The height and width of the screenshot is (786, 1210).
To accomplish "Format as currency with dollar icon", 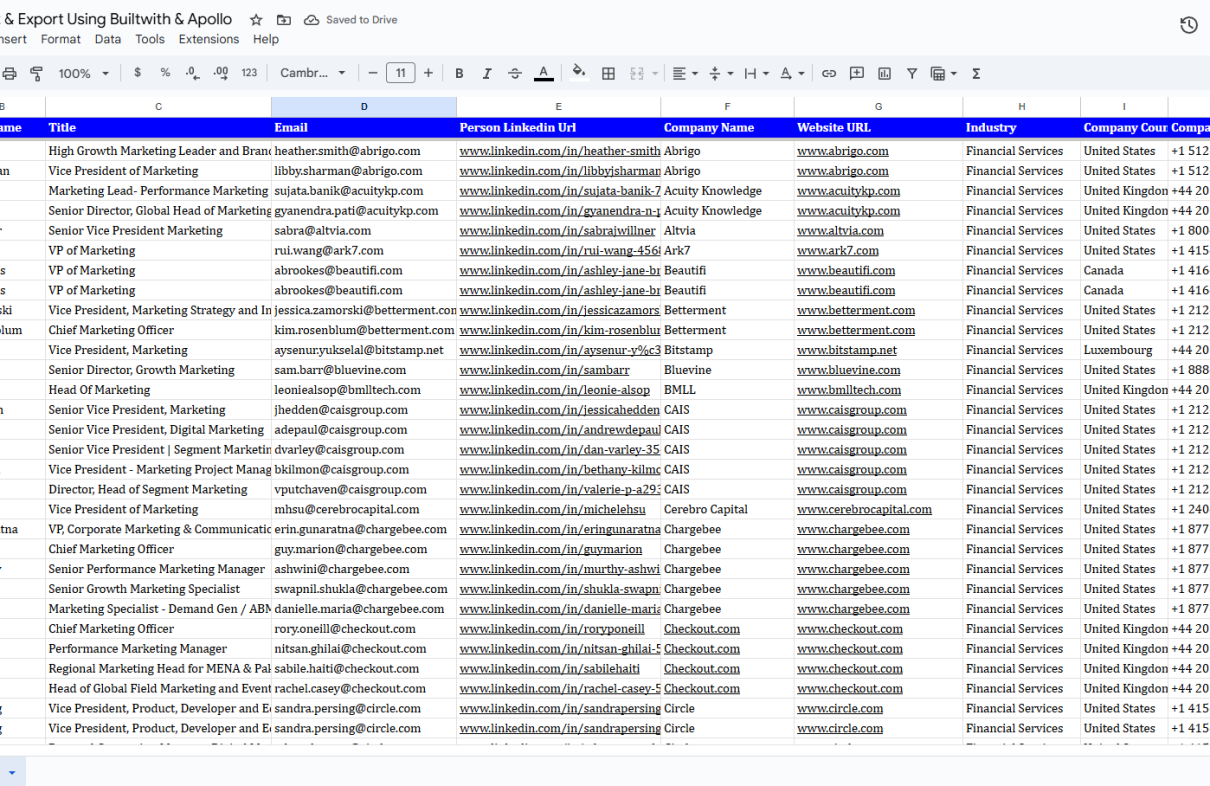I will [x=137, y=73].
